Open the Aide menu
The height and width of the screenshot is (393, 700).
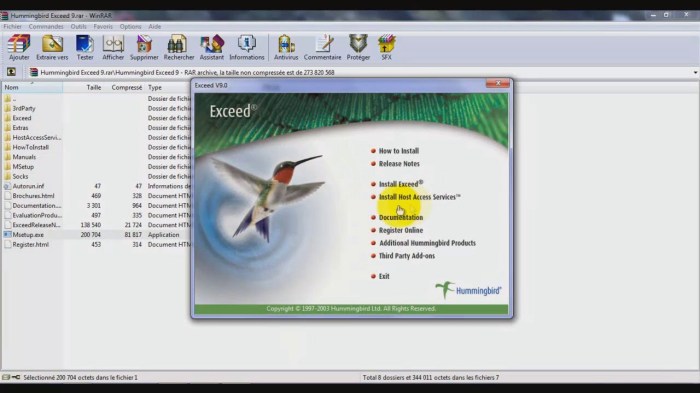(x=154, y=27)
